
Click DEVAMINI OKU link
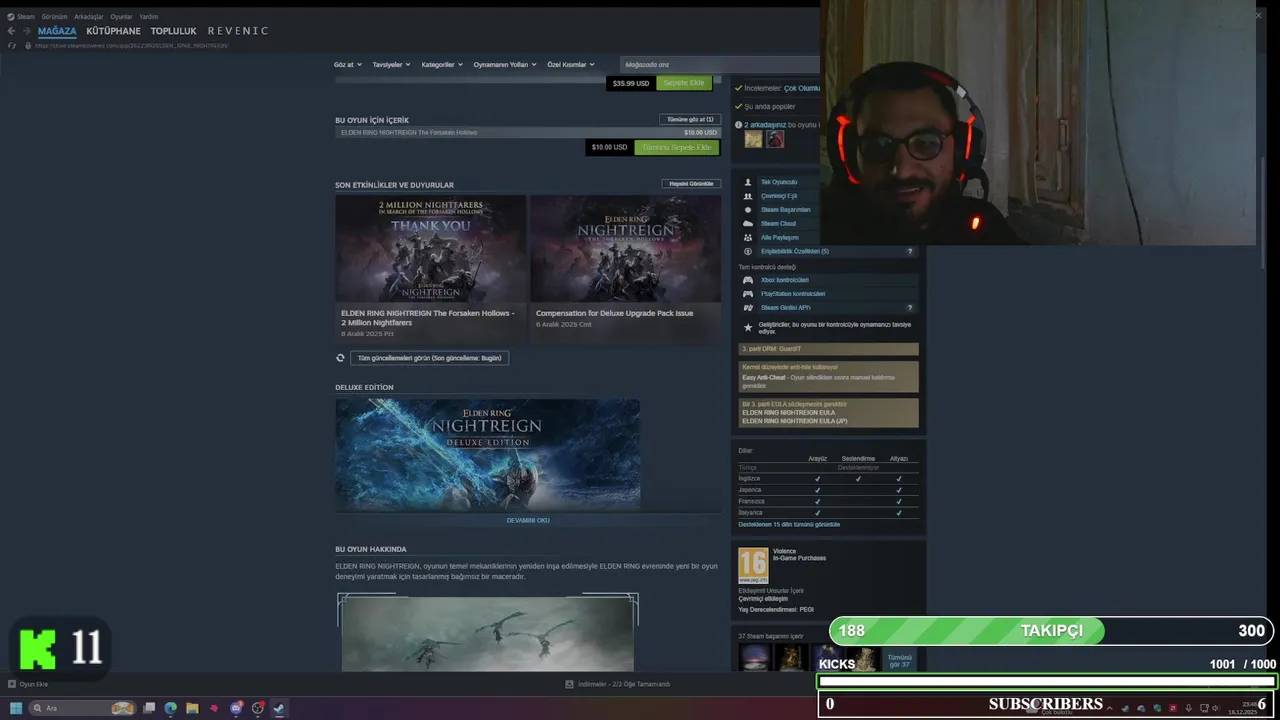tap(528, 520)
